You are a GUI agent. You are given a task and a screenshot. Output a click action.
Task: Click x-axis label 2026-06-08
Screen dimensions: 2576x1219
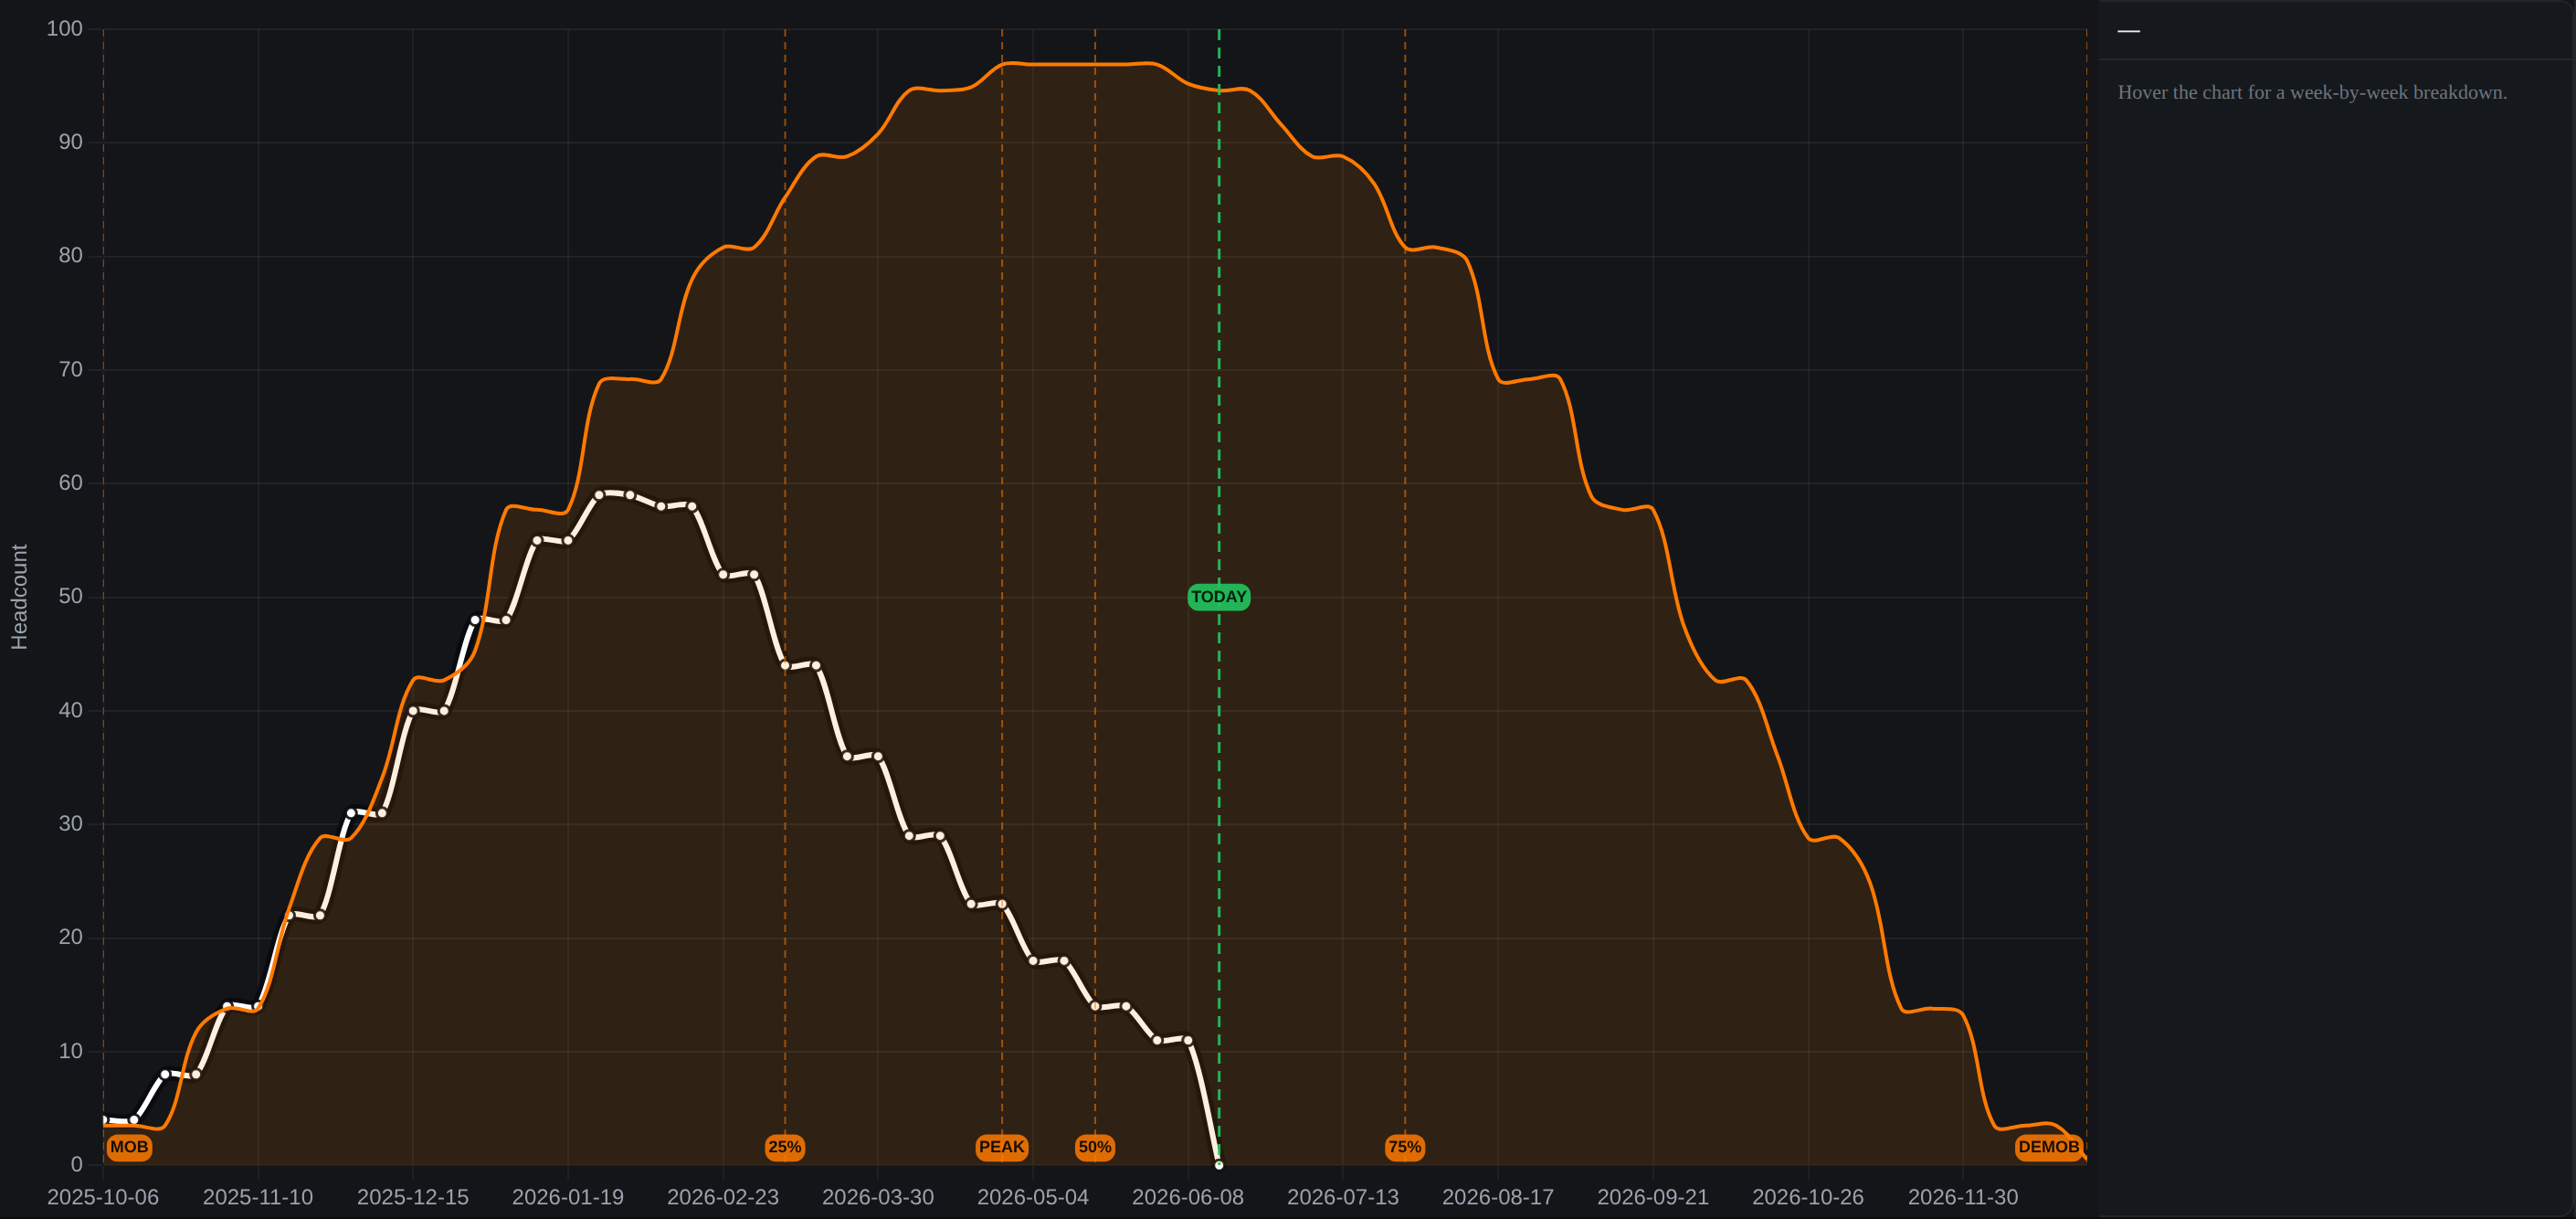pos(1188,1197)
